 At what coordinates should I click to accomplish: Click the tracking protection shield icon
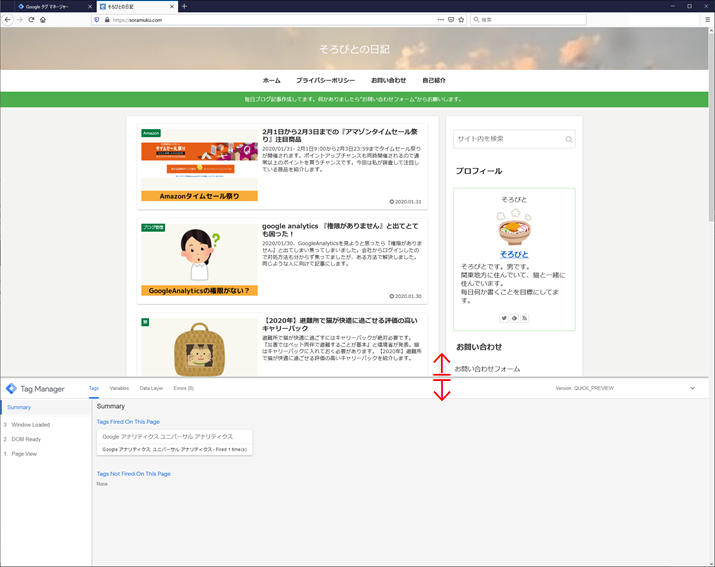pos(96,20)
